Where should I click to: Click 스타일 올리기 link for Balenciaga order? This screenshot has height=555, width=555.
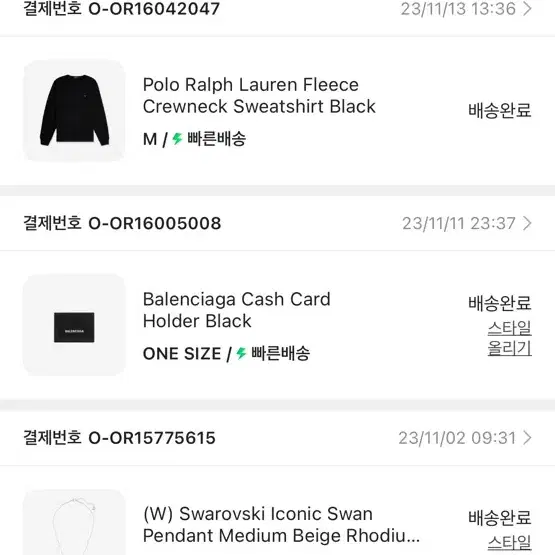(x=509, y=338)
